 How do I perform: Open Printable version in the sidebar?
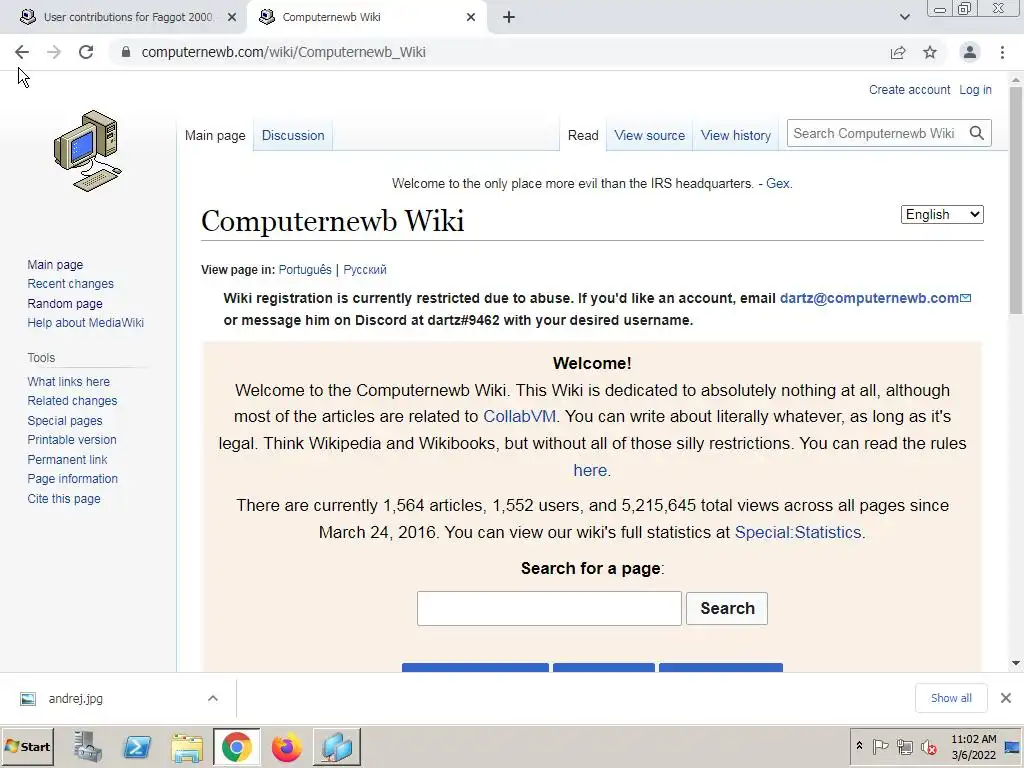point(72,440)
